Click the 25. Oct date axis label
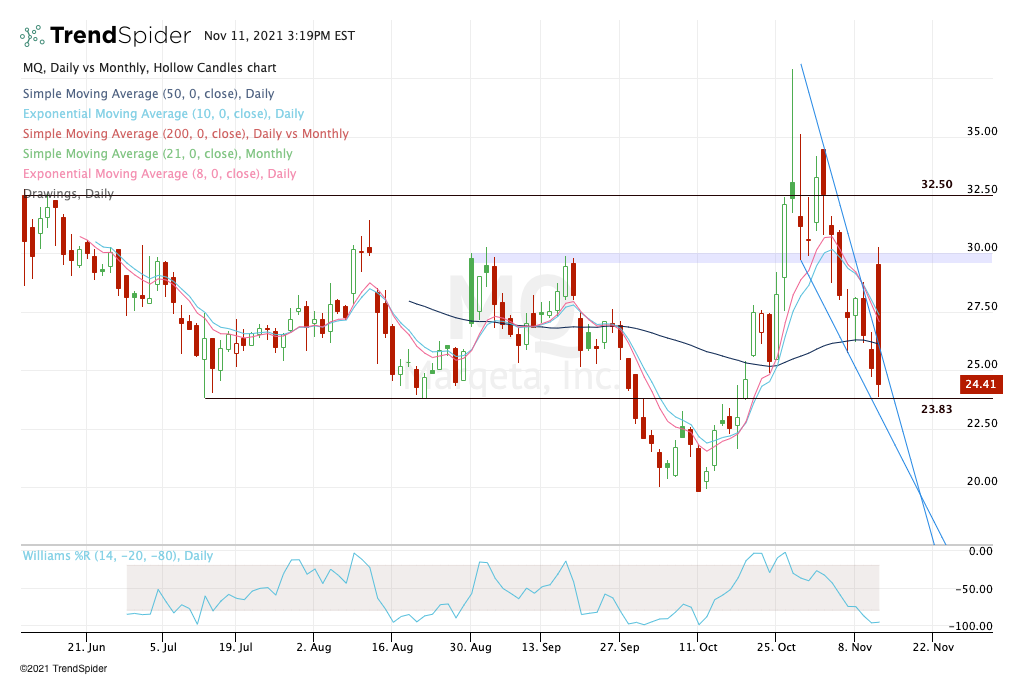The width and height of the screenshot is (1023, 678). click(775, 648)
